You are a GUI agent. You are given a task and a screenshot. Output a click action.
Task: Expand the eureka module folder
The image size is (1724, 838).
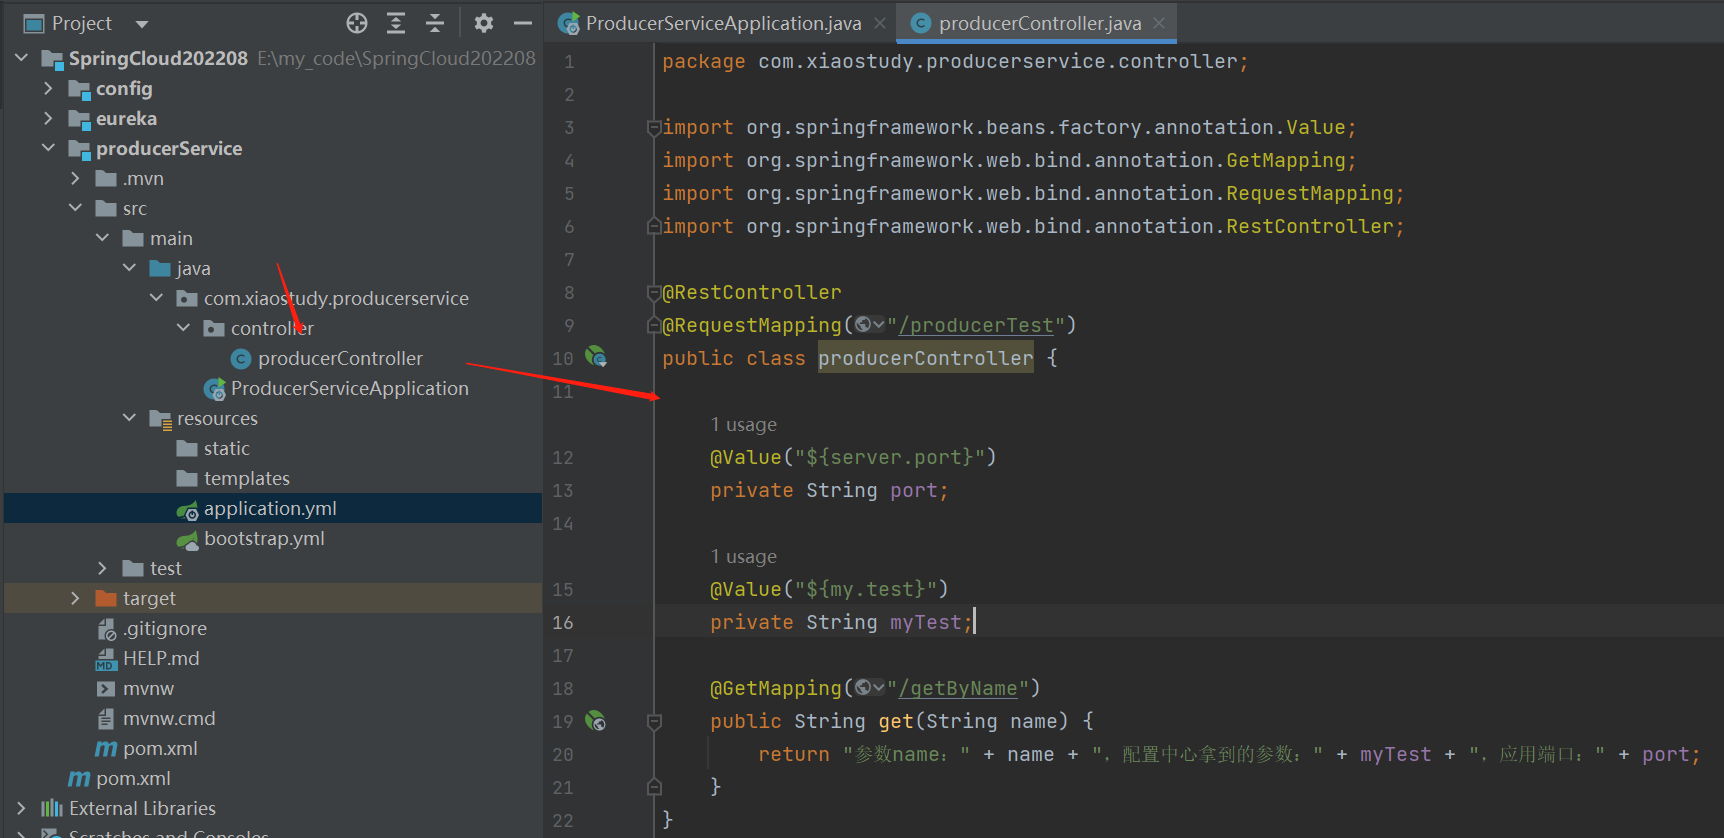point(48,118)
